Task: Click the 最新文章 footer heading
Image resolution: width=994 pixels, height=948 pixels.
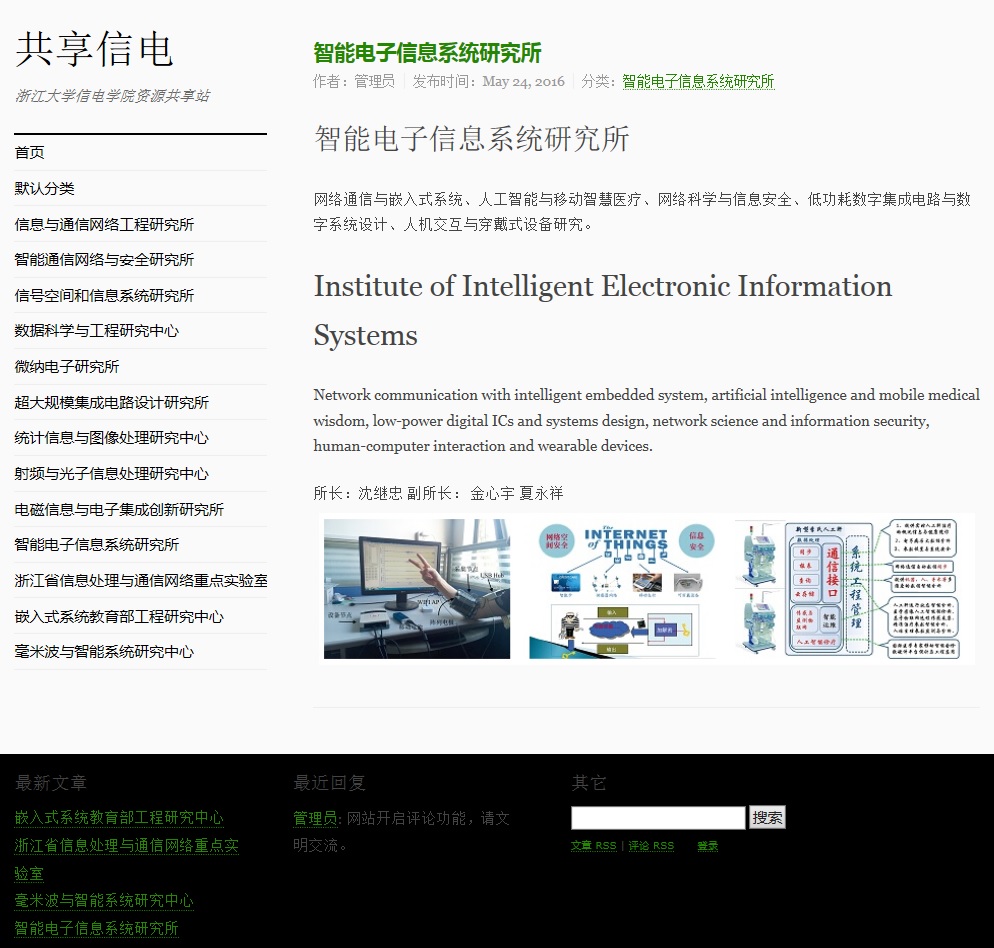Action: pos(51,783)
